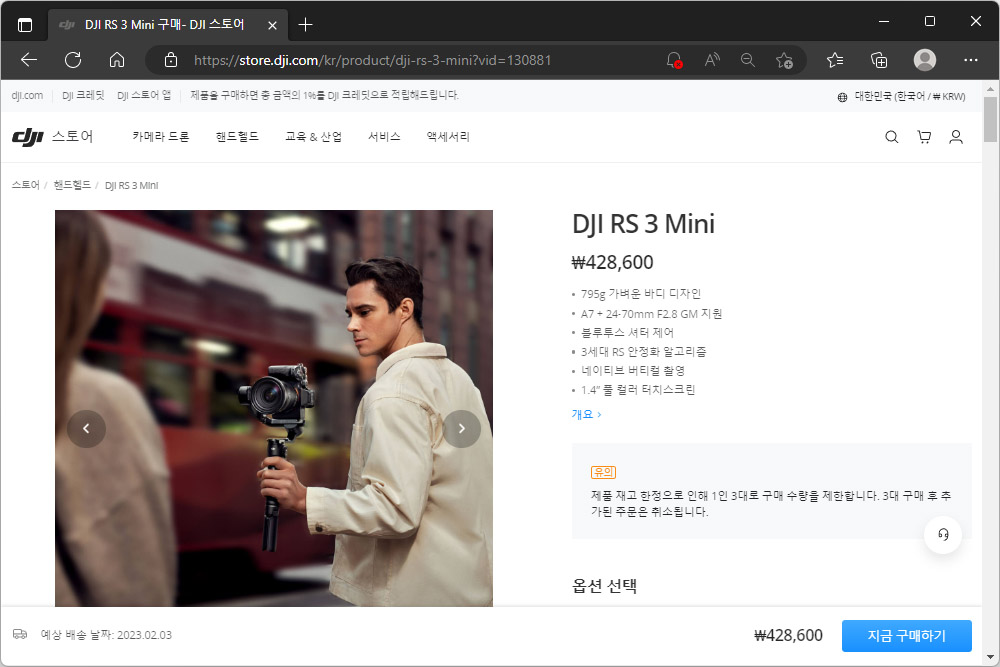Open the zoom out magnifier
This screenshot has width=1000, height=667.
747,60
